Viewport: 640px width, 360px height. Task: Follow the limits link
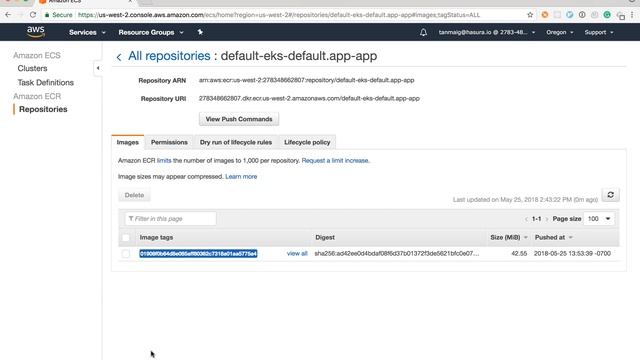[x=164, y=160]
